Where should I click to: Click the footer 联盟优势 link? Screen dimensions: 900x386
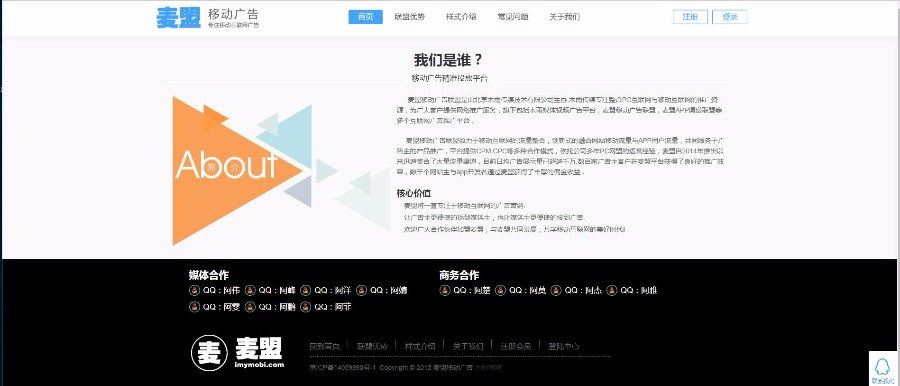pyautogui.click(x=373, y=346)
